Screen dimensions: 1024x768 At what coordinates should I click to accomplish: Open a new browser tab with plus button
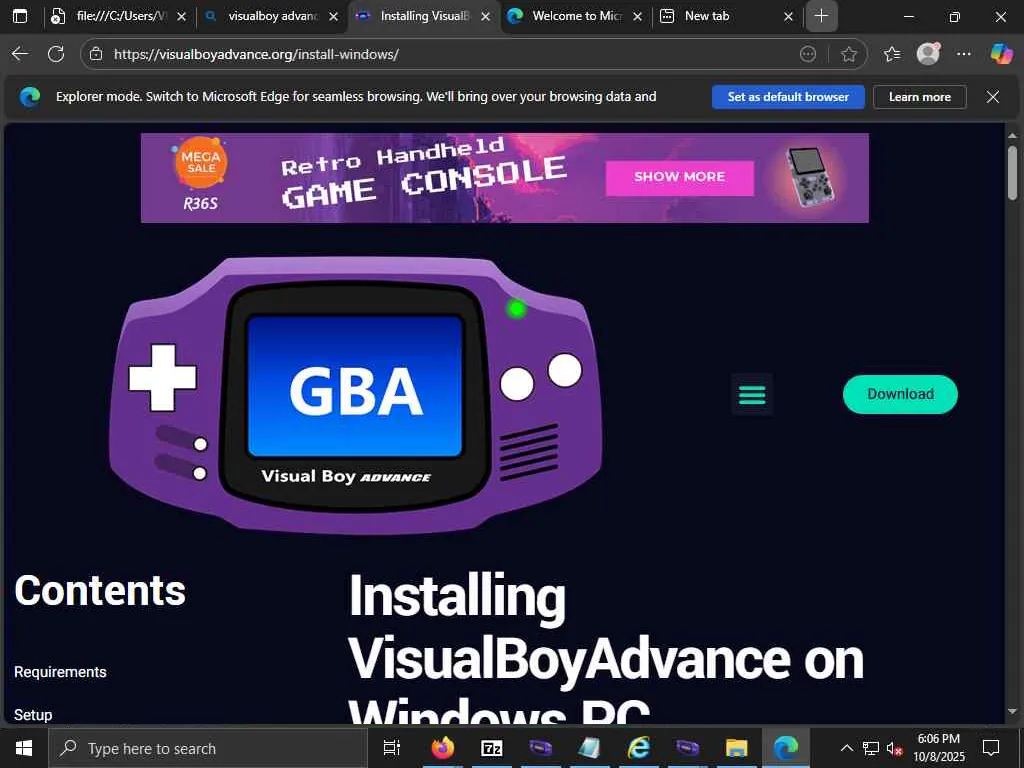[x=822, y=16]
